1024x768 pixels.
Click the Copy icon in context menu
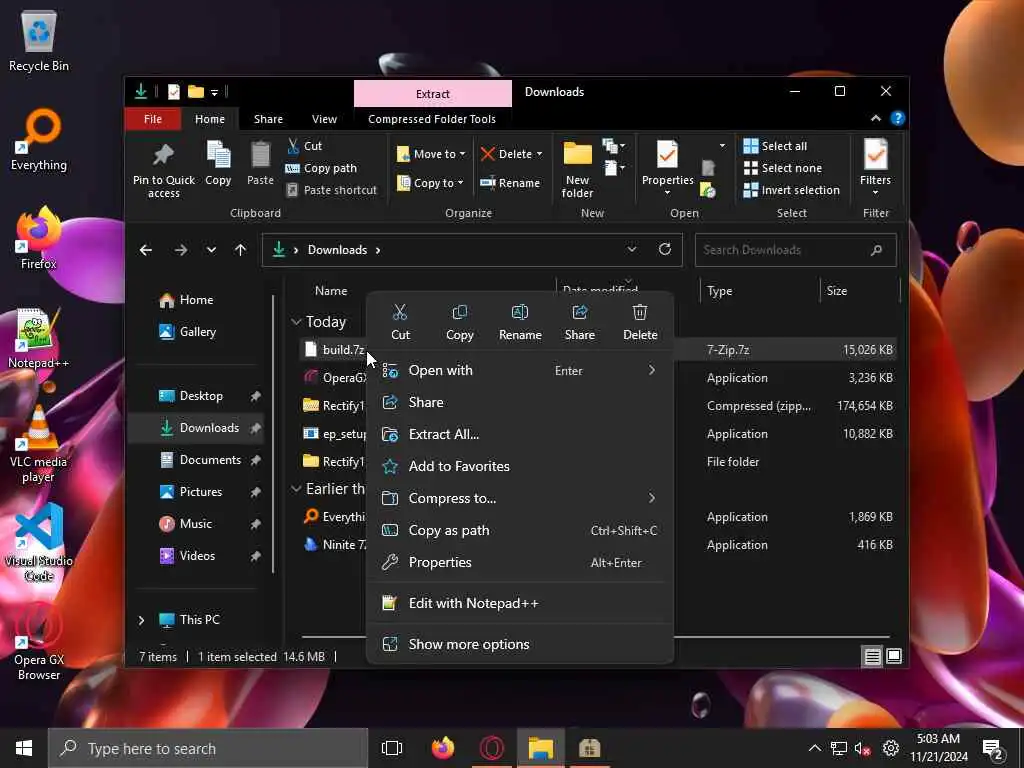pos(460,312)
